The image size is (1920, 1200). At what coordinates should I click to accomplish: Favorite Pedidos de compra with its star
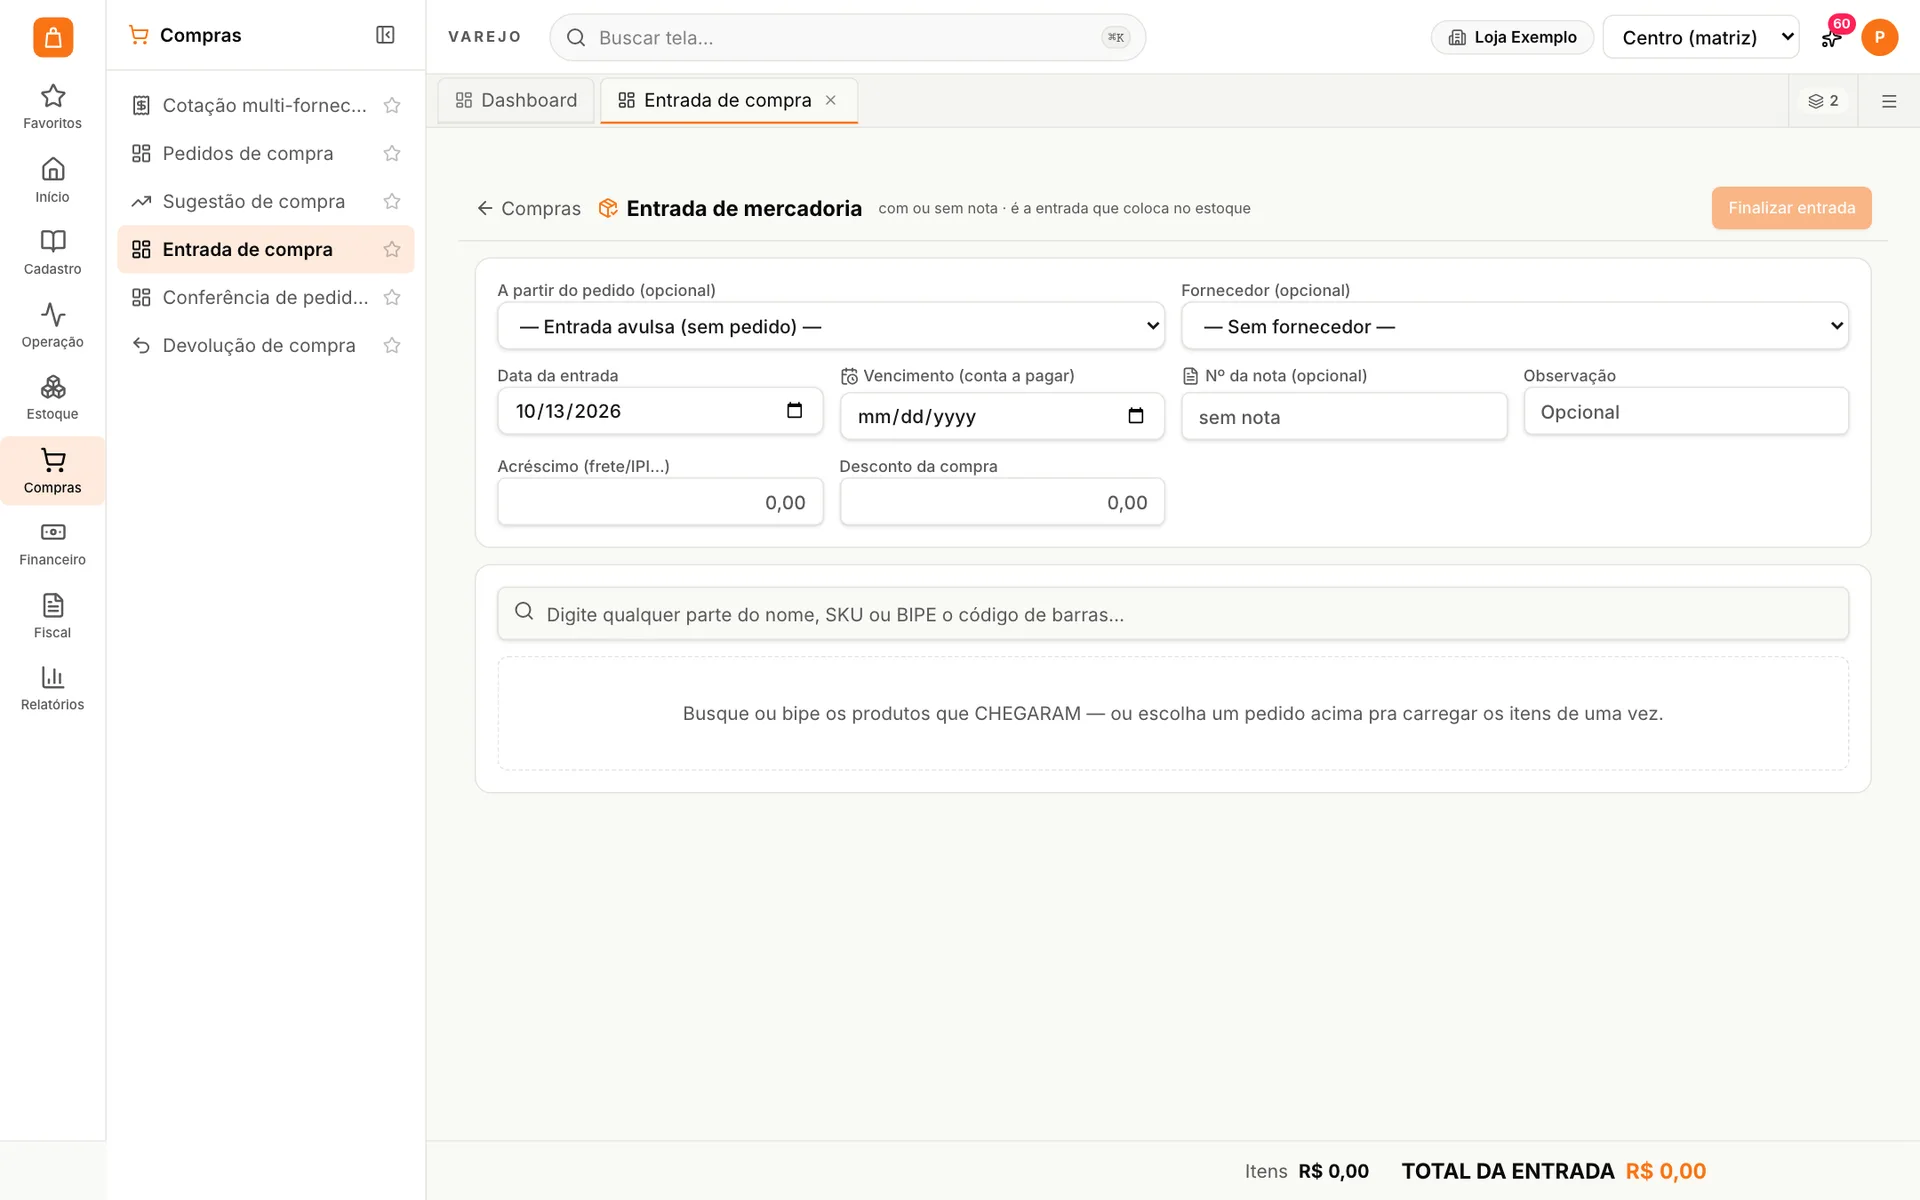coord(392,153)
